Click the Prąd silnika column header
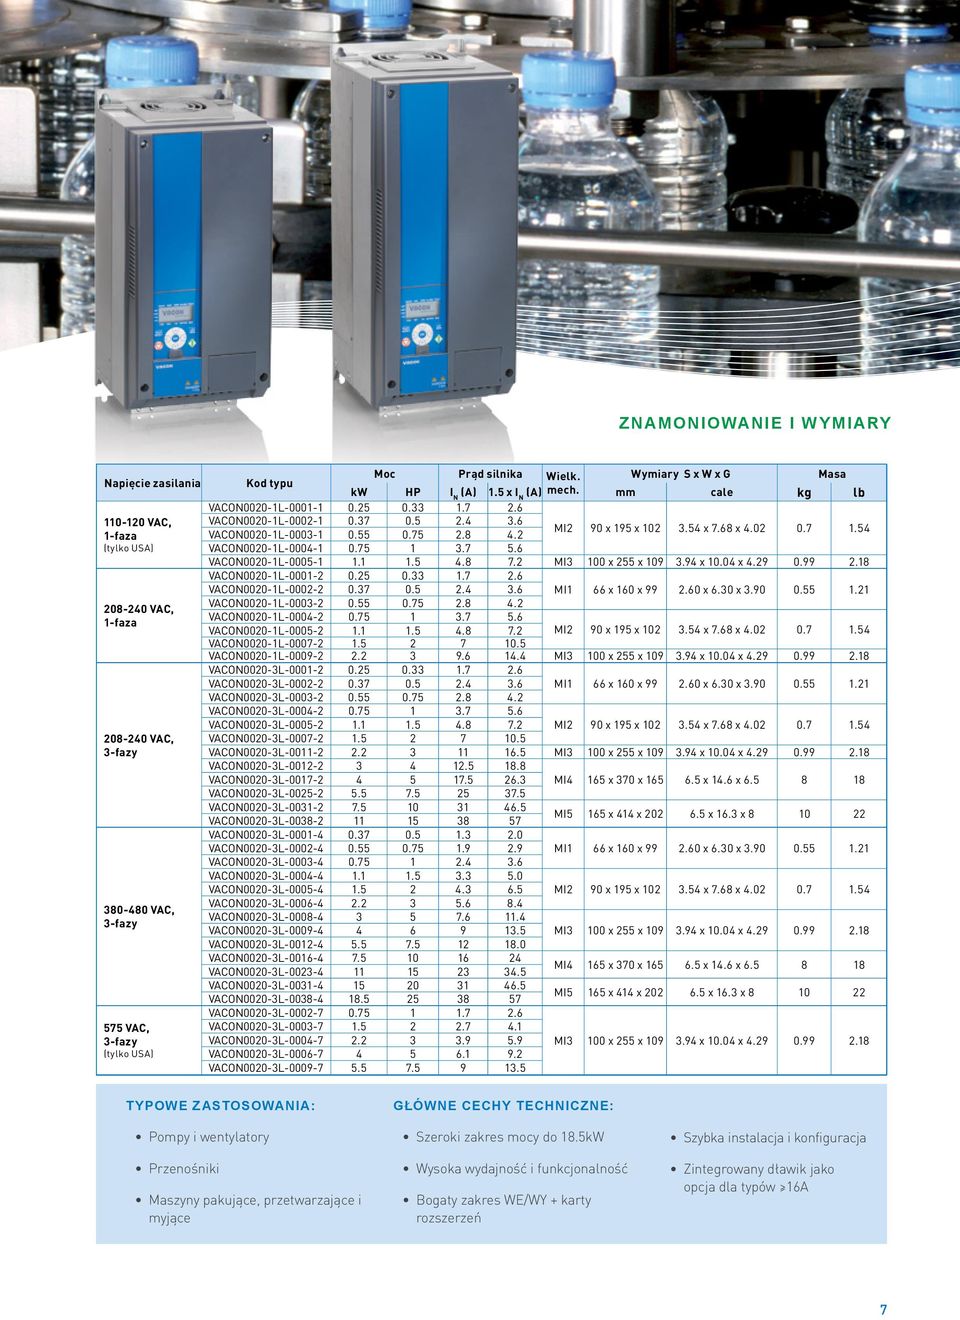 point(490,474)
